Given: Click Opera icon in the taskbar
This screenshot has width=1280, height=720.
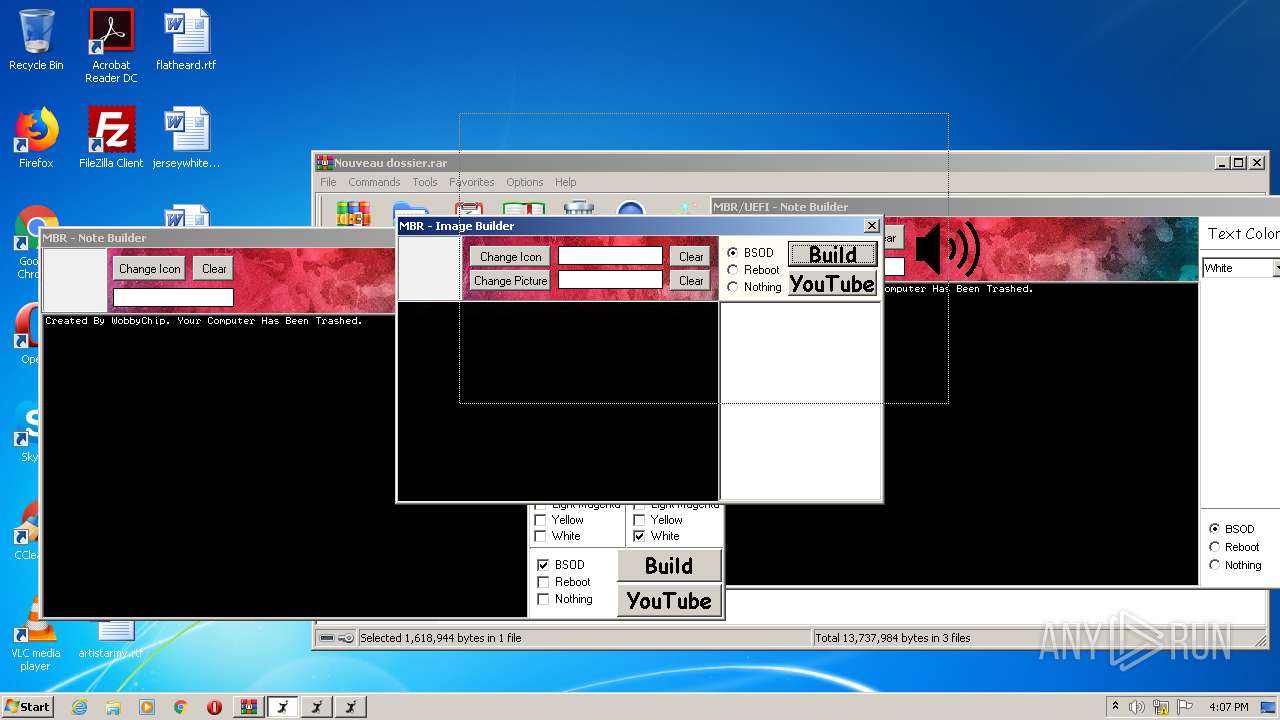Looking at the screenshot, I should (214, 707).
